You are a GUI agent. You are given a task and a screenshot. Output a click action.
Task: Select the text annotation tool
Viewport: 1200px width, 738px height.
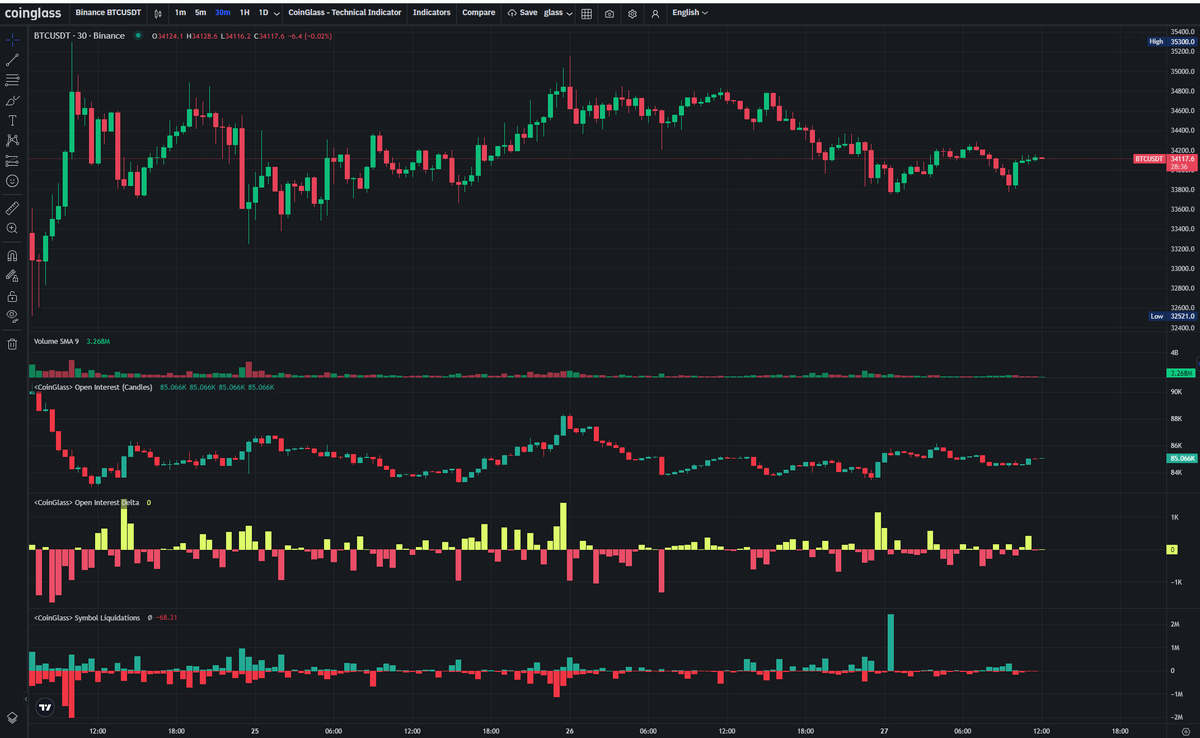click(x=12, y=120)
